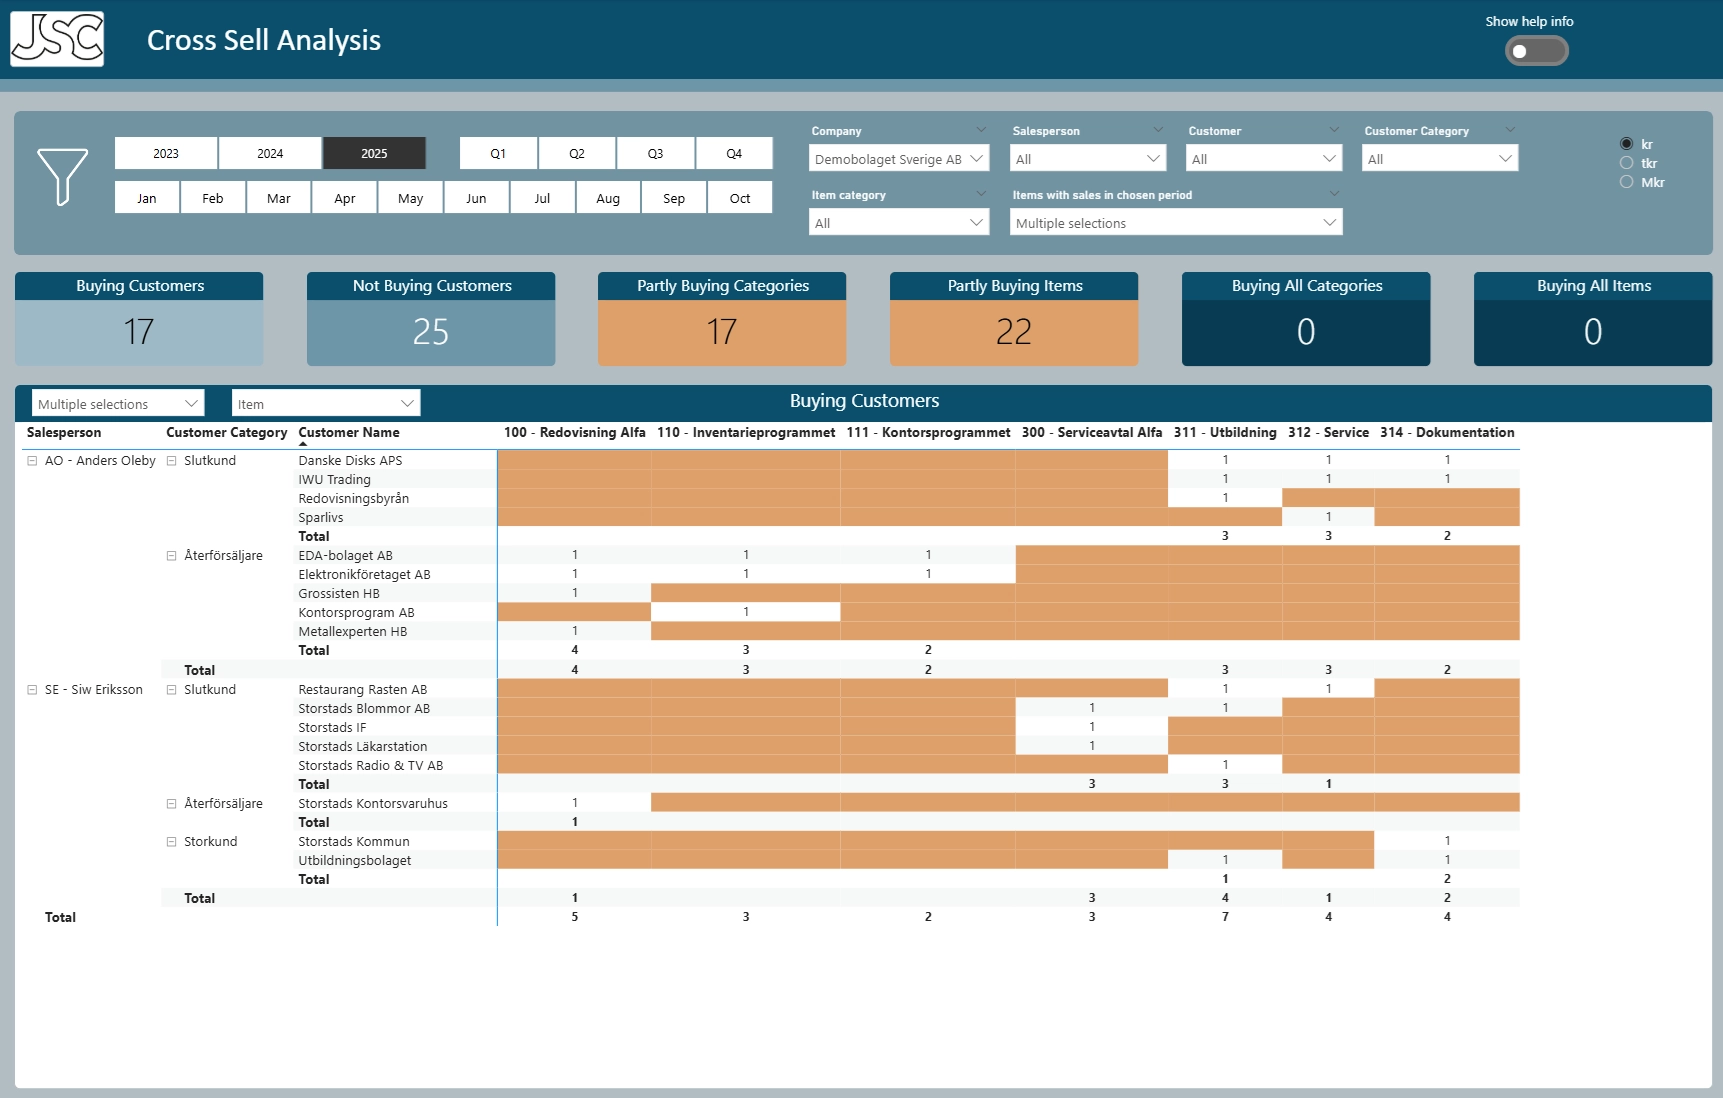Click the sort arrow under Customer Name
1723x1098 pixels.
pos(303,444)
